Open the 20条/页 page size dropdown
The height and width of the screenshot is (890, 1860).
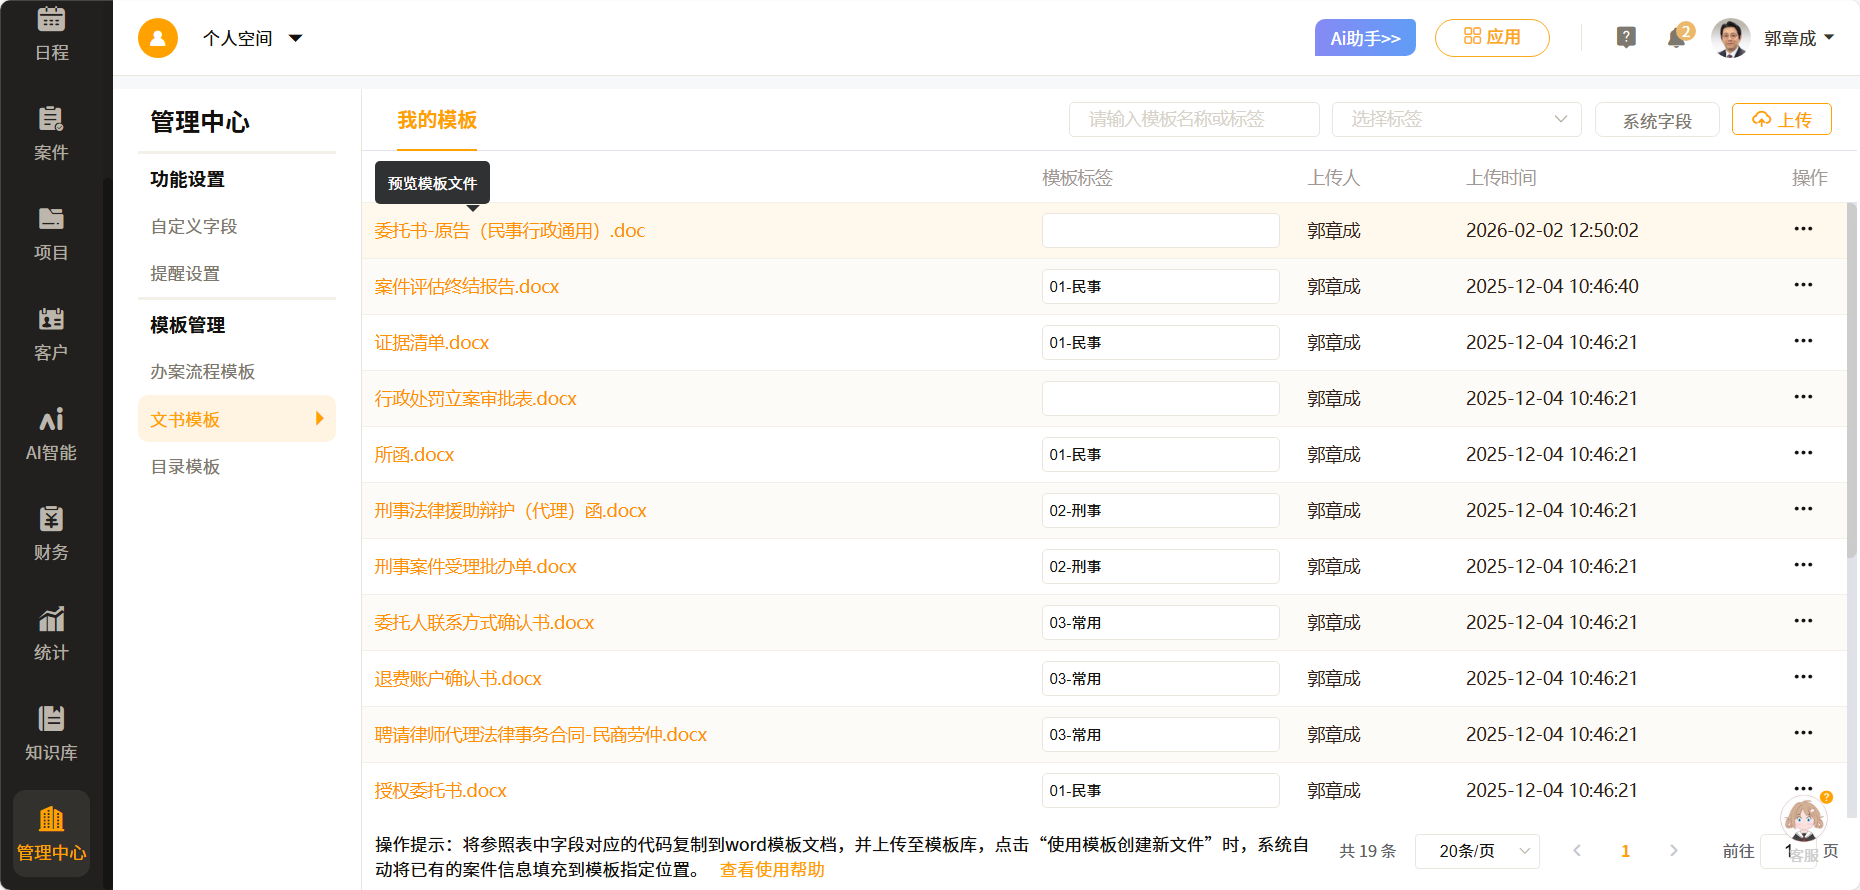(1477, 851)
